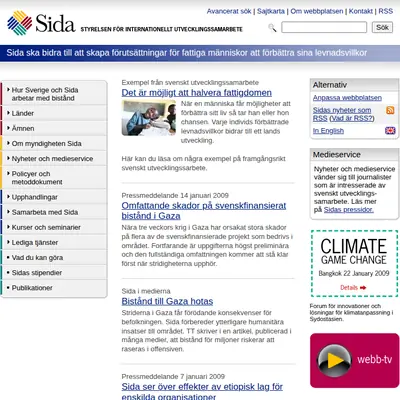The image size is (400, 400).
Task: Expand Hur Sverige och Sida arbetar med bistånd
Action: point(54,94)
